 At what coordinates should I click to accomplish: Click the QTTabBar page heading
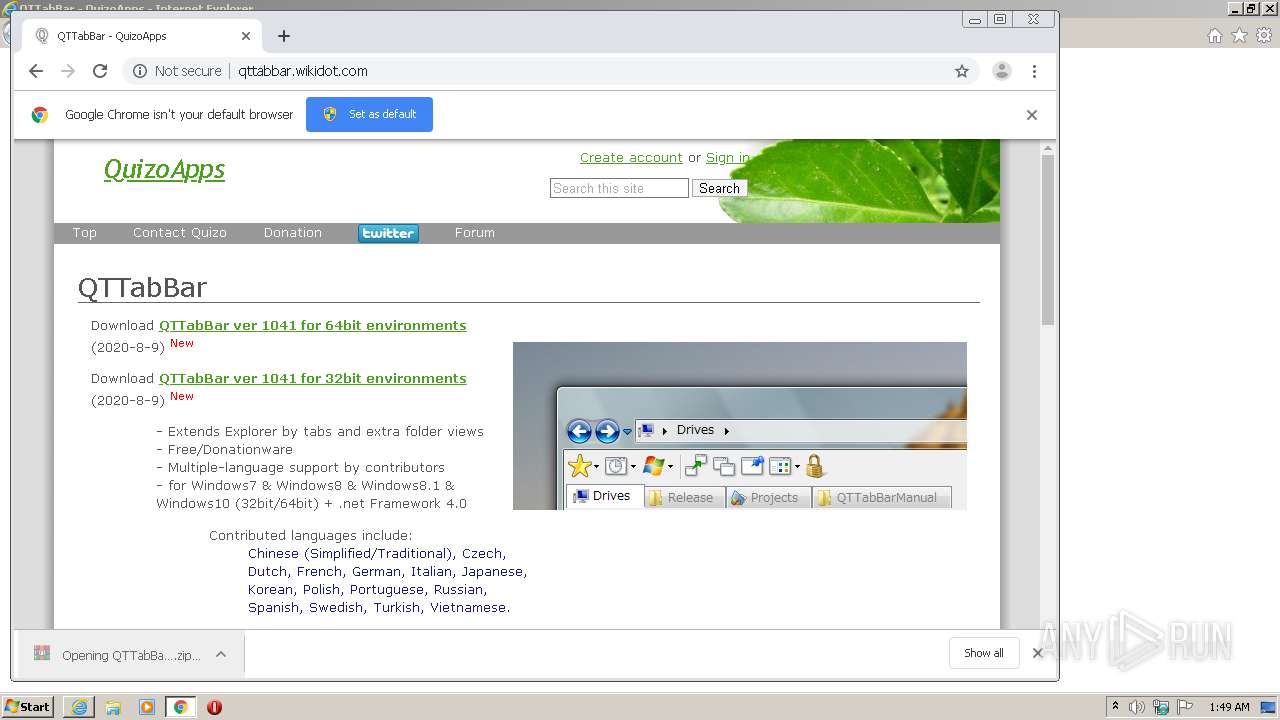click(142, 288)
